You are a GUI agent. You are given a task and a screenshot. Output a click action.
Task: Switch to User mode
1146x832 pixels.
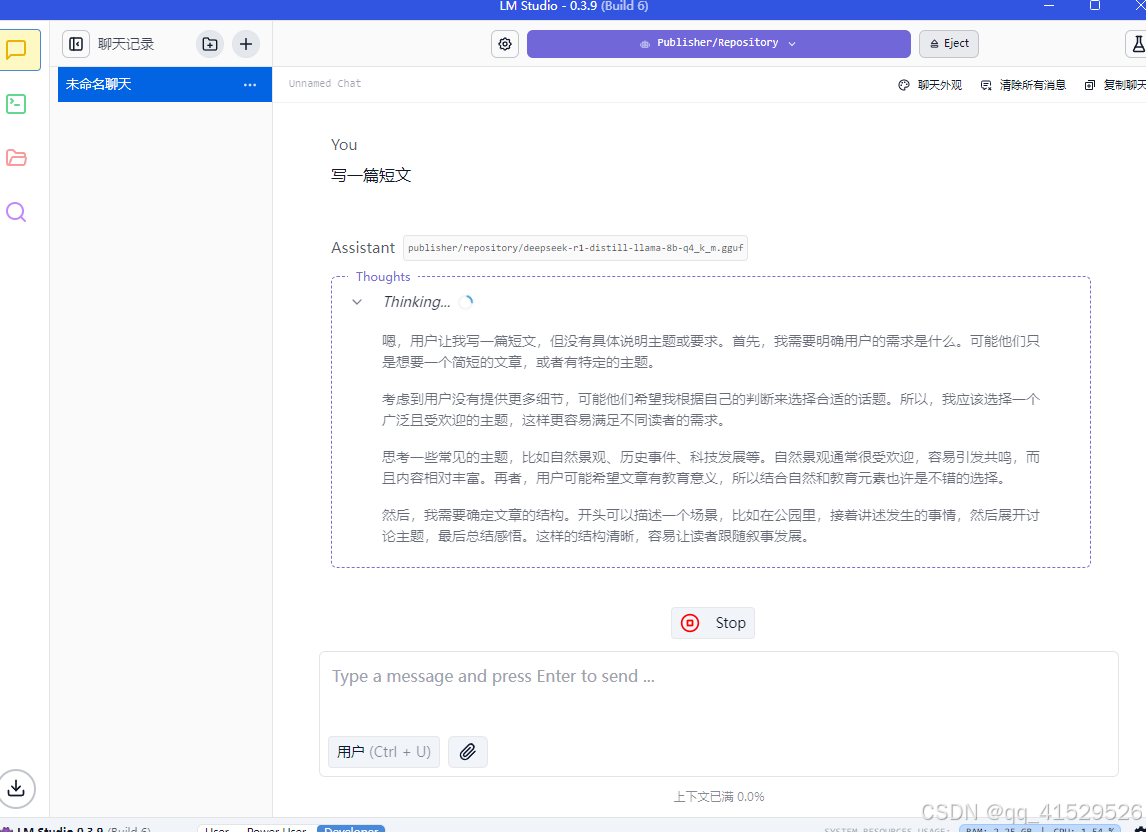click(x=216, y=829)
